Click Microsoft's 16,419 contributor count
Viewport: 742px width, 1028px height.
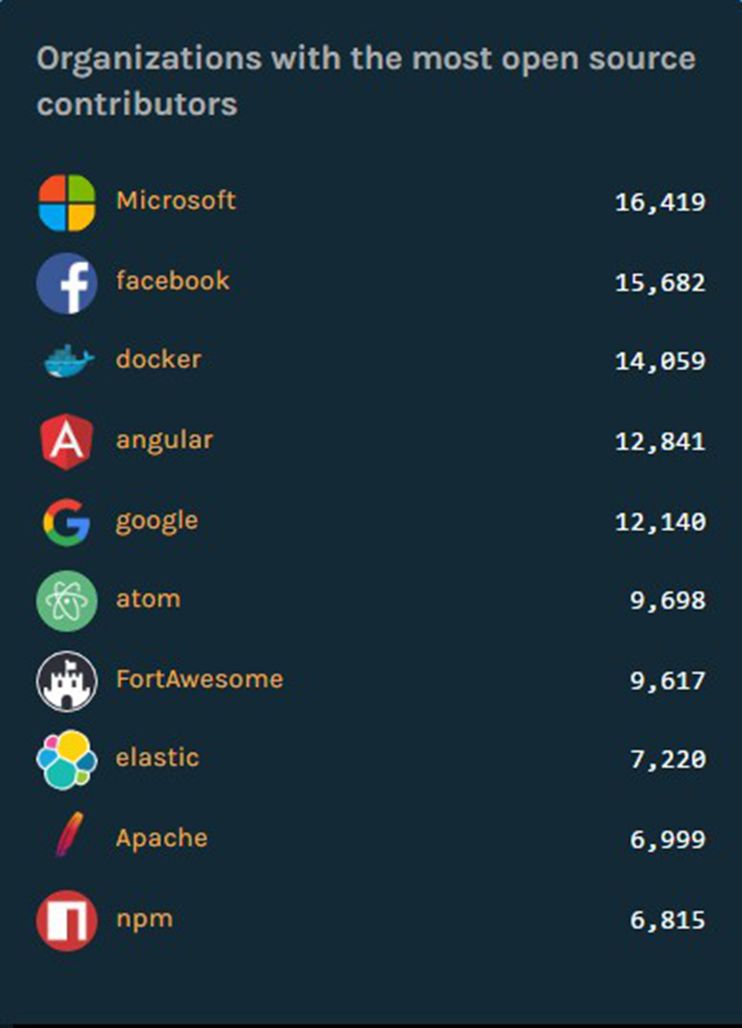coord(661,203)
